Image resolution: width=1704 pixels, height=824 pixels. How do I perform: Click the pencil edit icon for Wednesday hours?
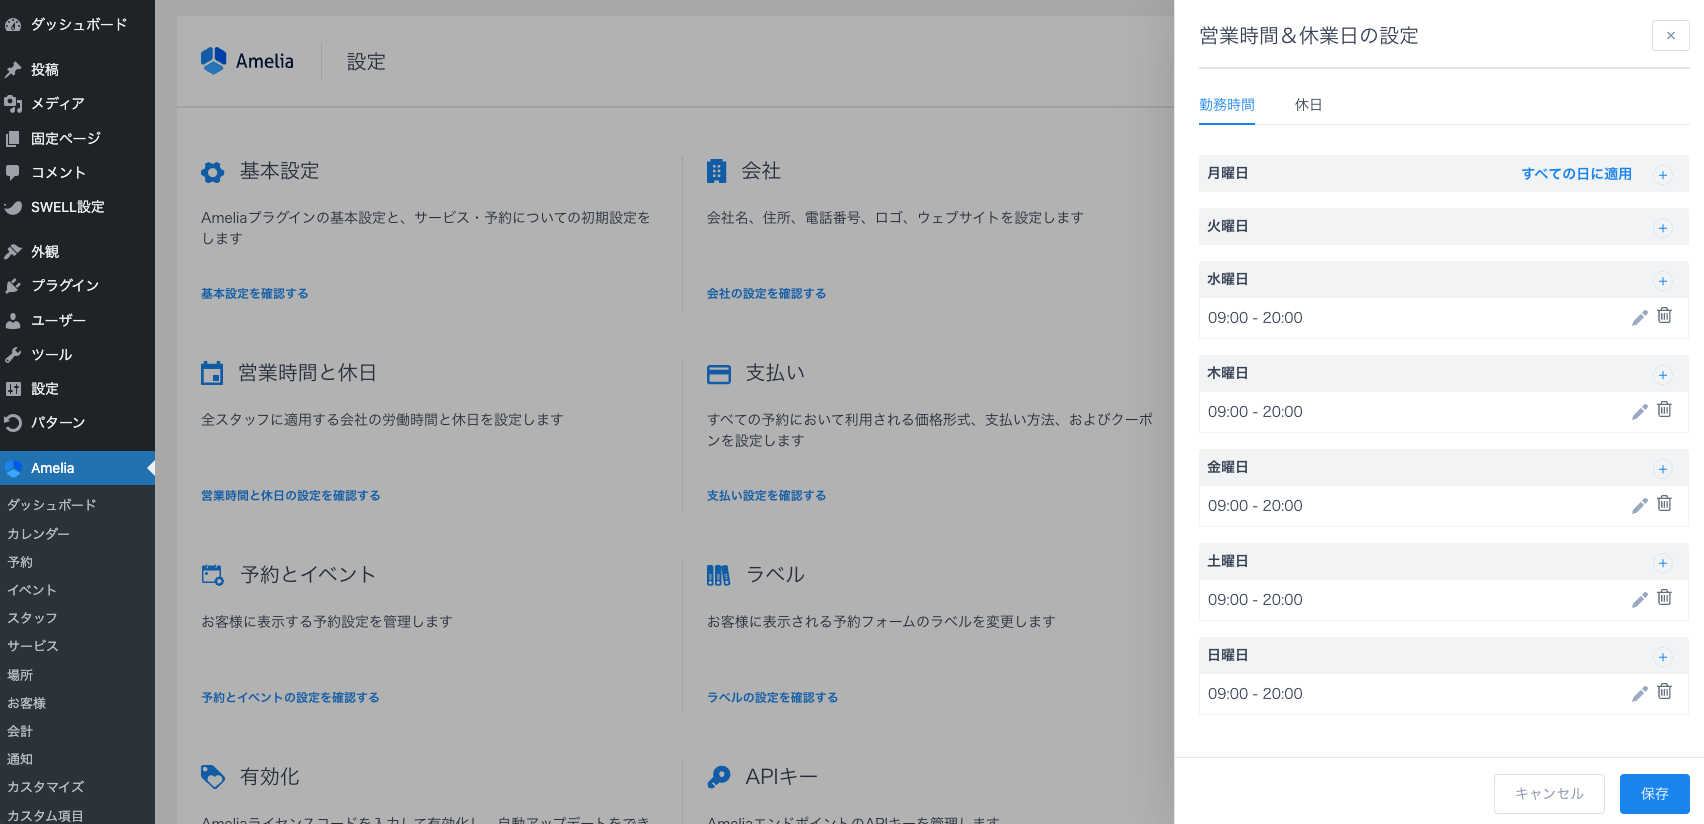1639,318
